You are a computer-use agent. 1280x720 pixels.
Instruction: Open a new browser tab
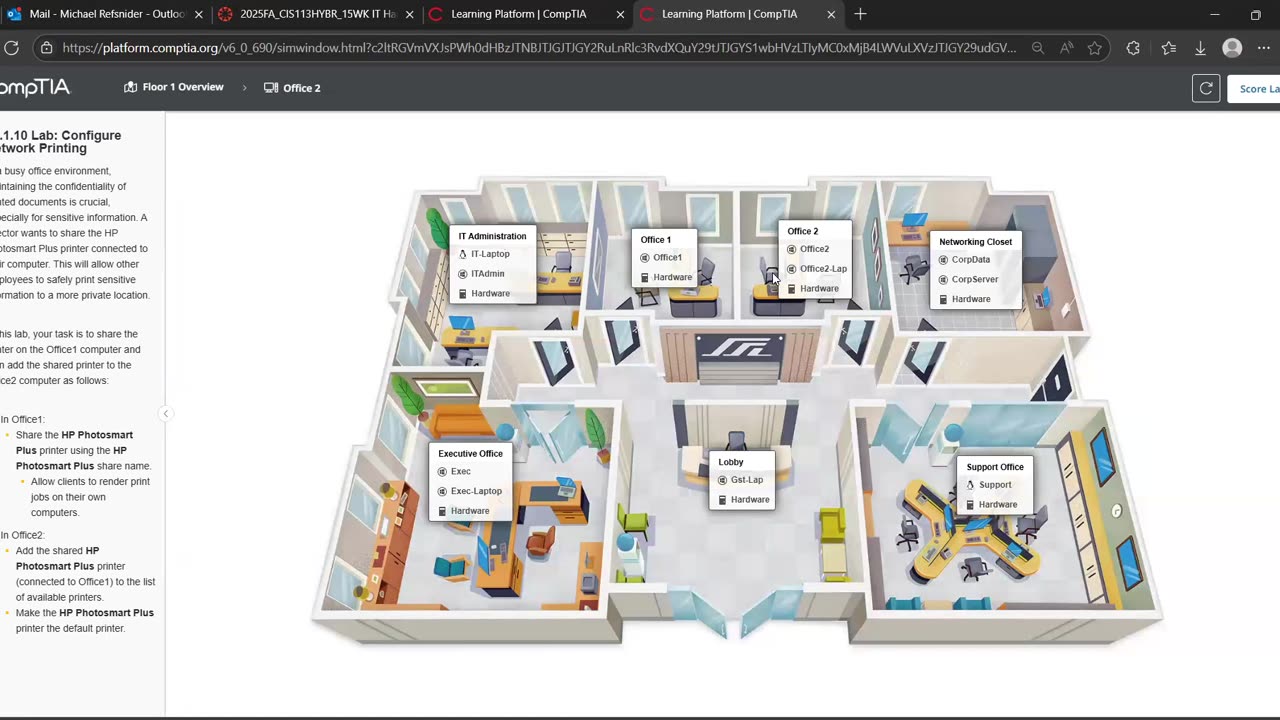[x=861, y=14]
